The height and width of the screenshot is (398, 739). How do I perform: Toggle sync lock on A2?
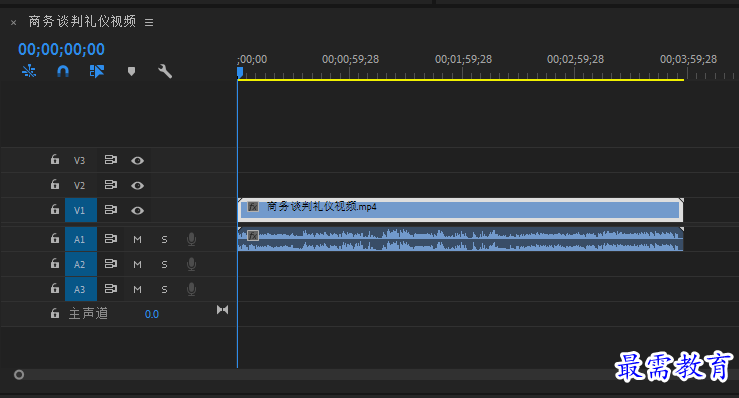110,264
